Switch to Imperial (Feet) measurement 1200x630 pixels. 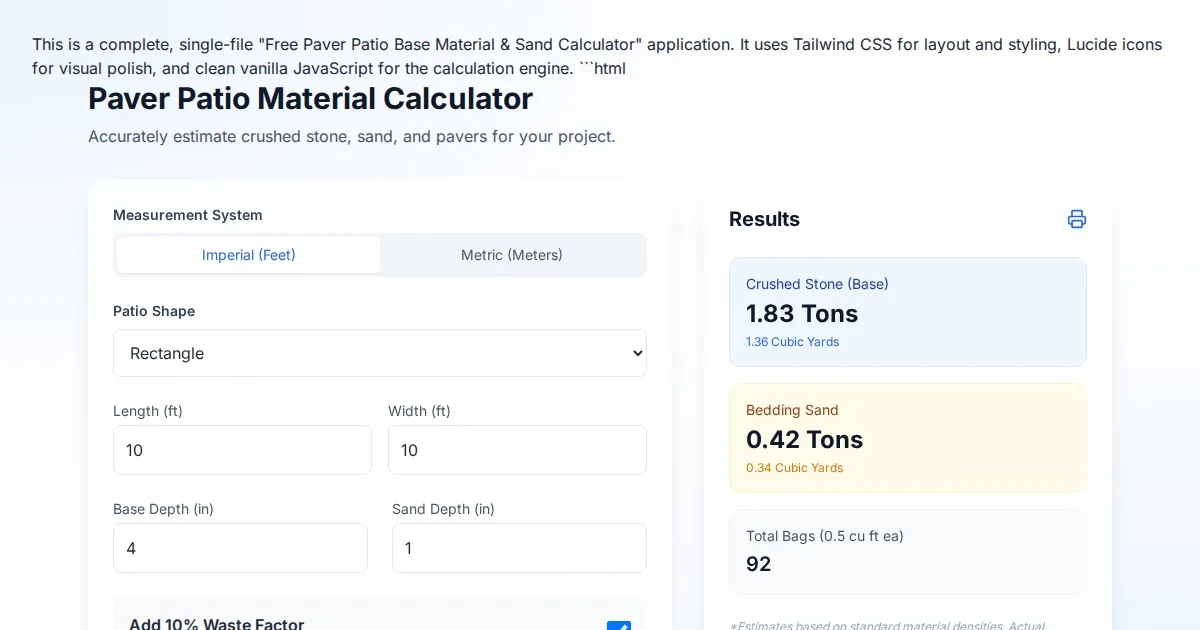click(x=248, y=255)
